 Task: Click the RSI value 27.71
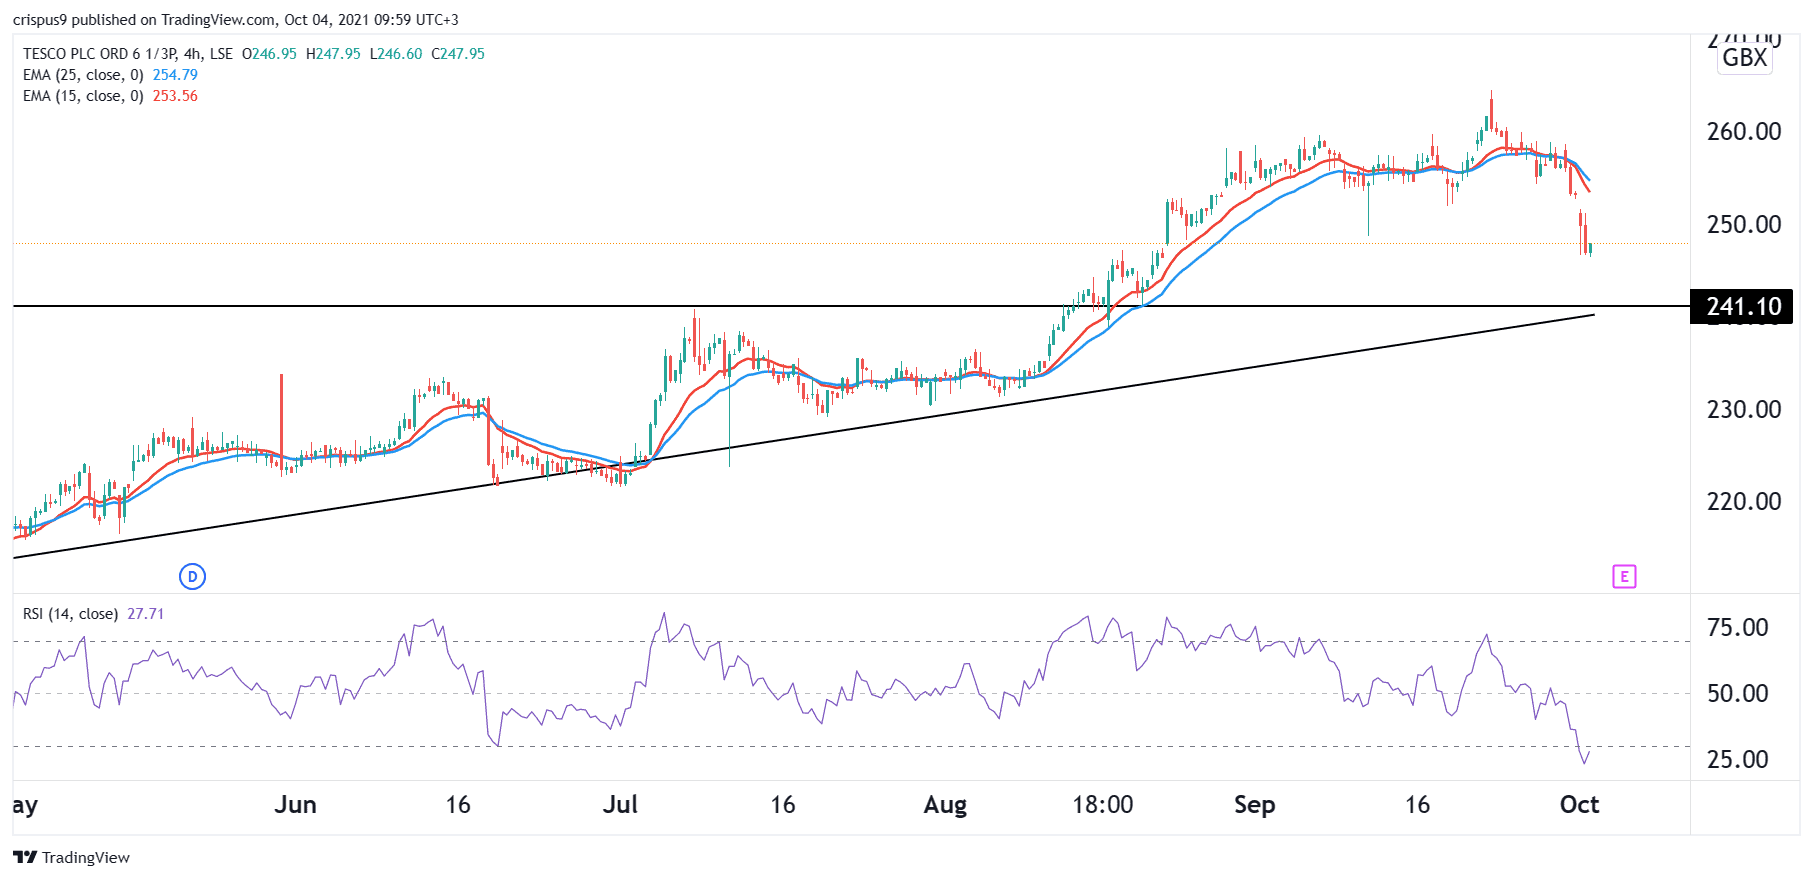pos(145,614)
